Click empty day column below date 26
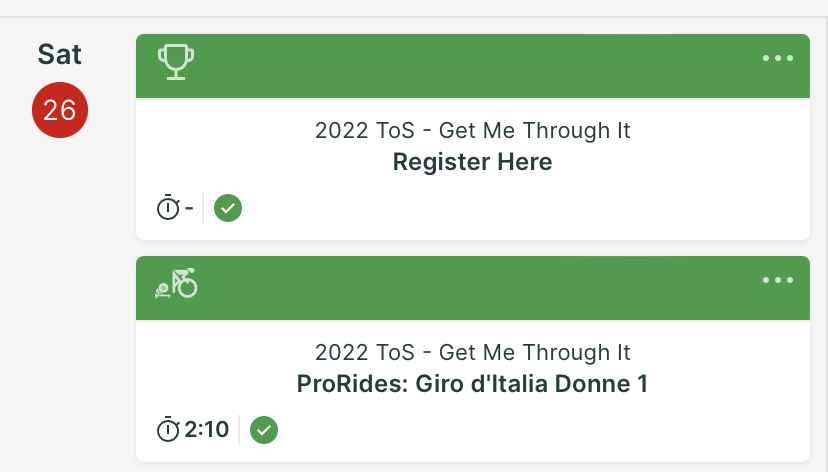This screenshot has width=828, height=472. click(60, 300)
